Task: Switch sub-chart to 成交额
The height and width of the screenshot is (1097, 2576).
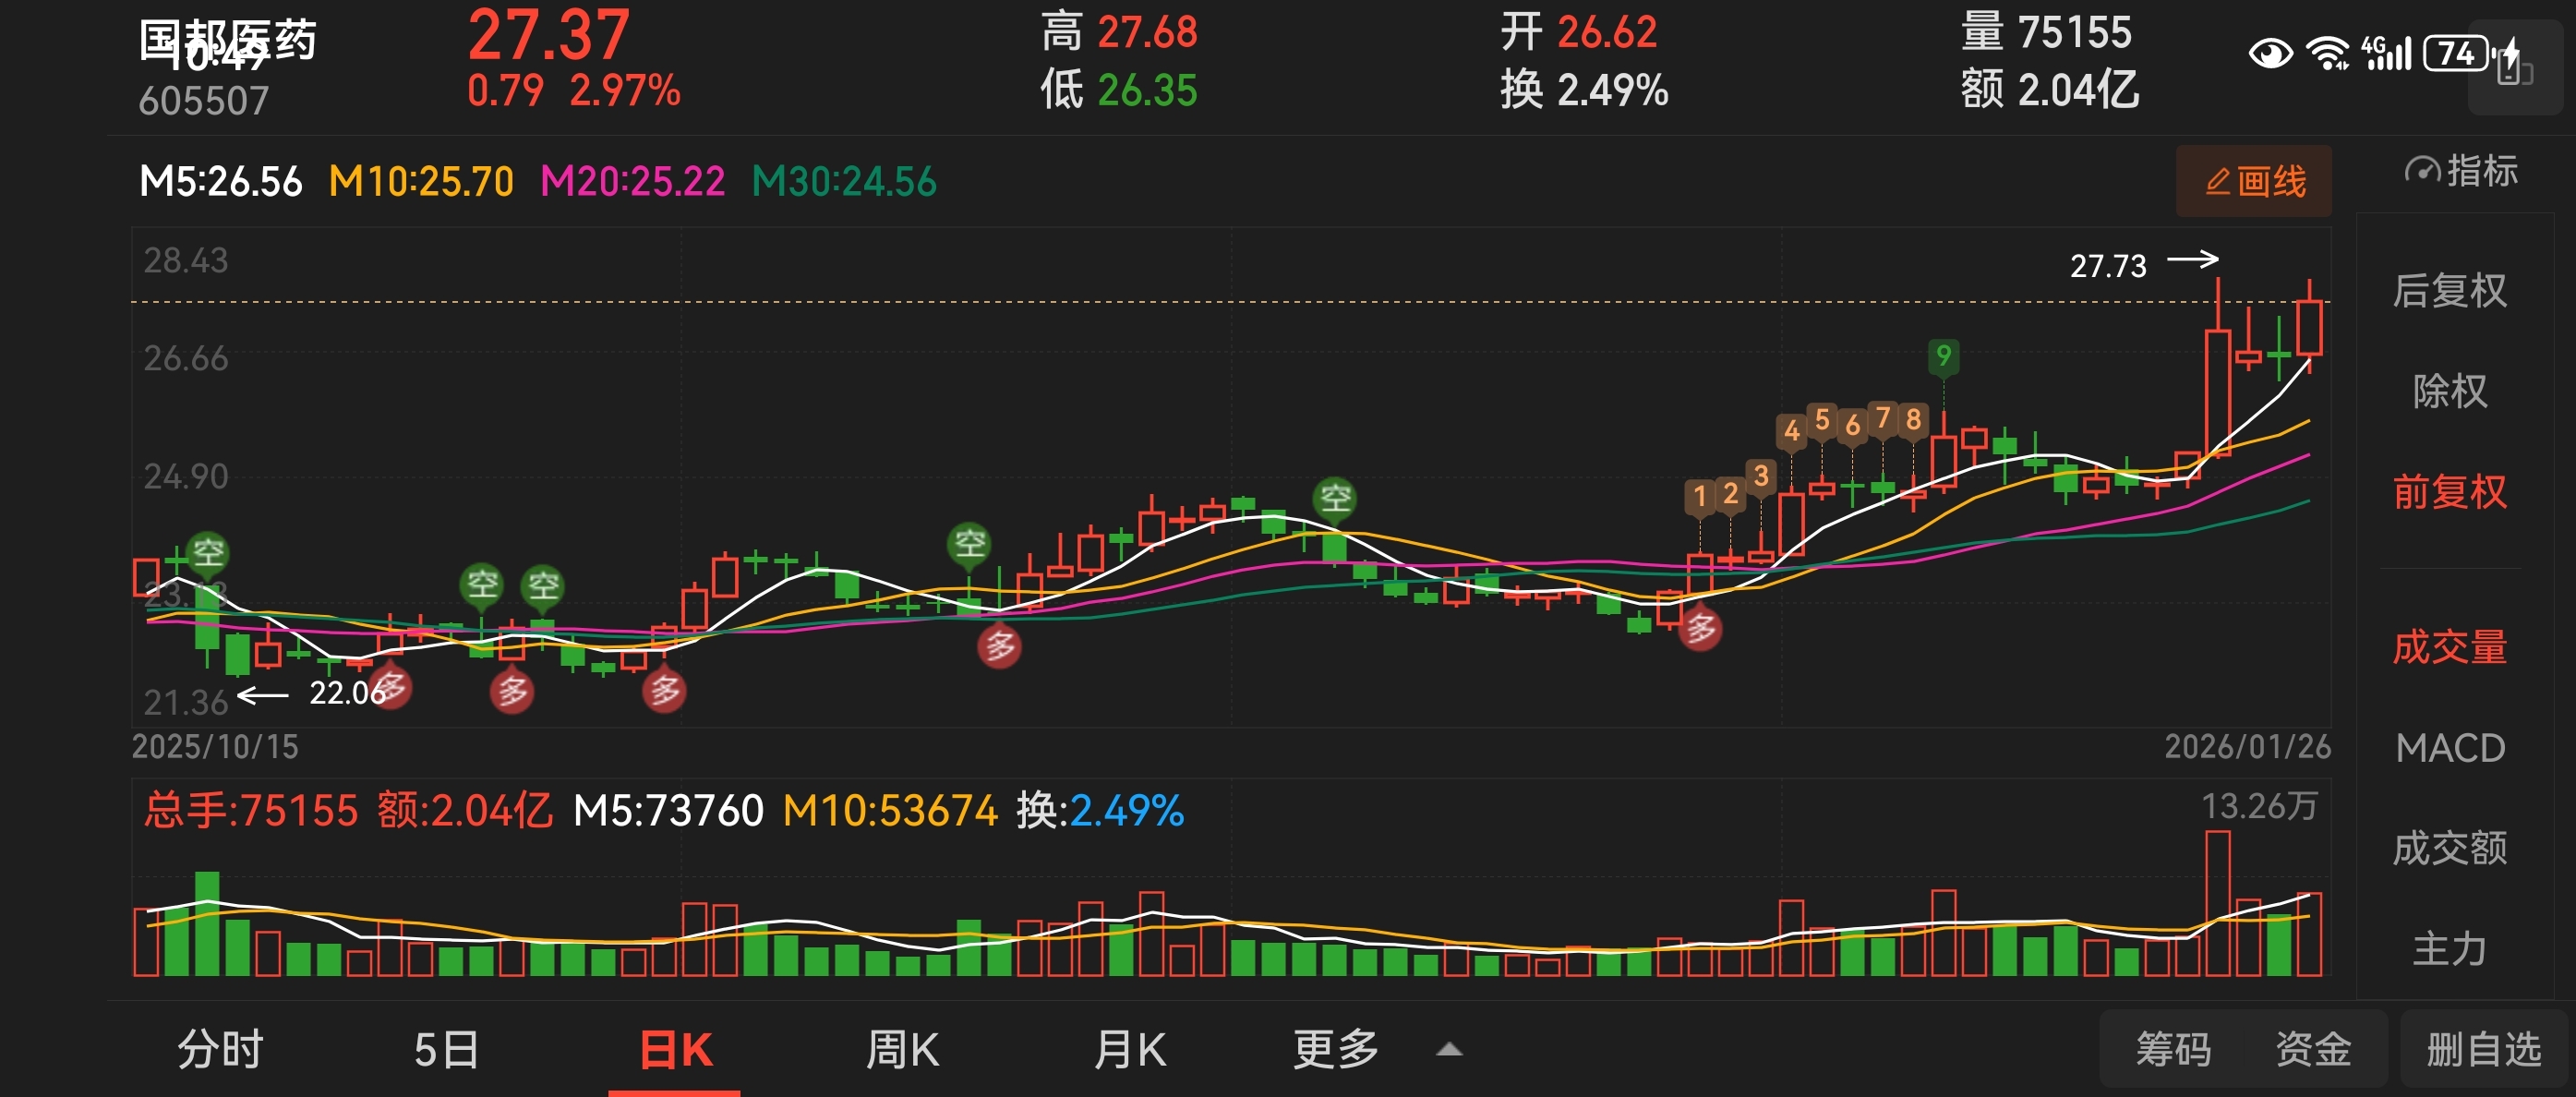Action: [x=2449, y=848]
